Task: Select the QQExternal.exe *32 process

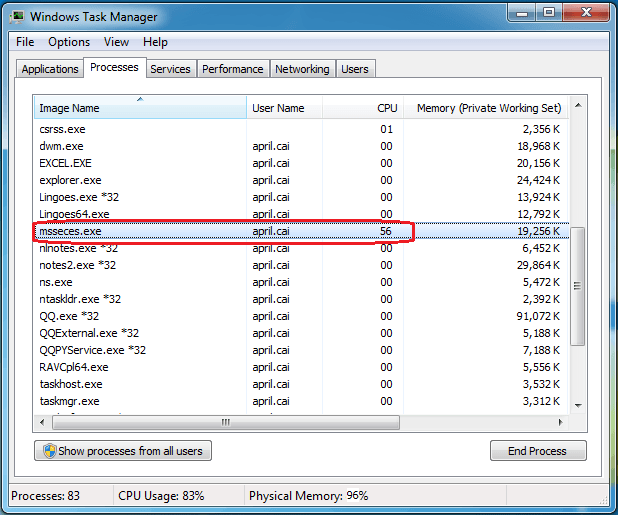Action: pyautogui.click(x=301, y=333)
